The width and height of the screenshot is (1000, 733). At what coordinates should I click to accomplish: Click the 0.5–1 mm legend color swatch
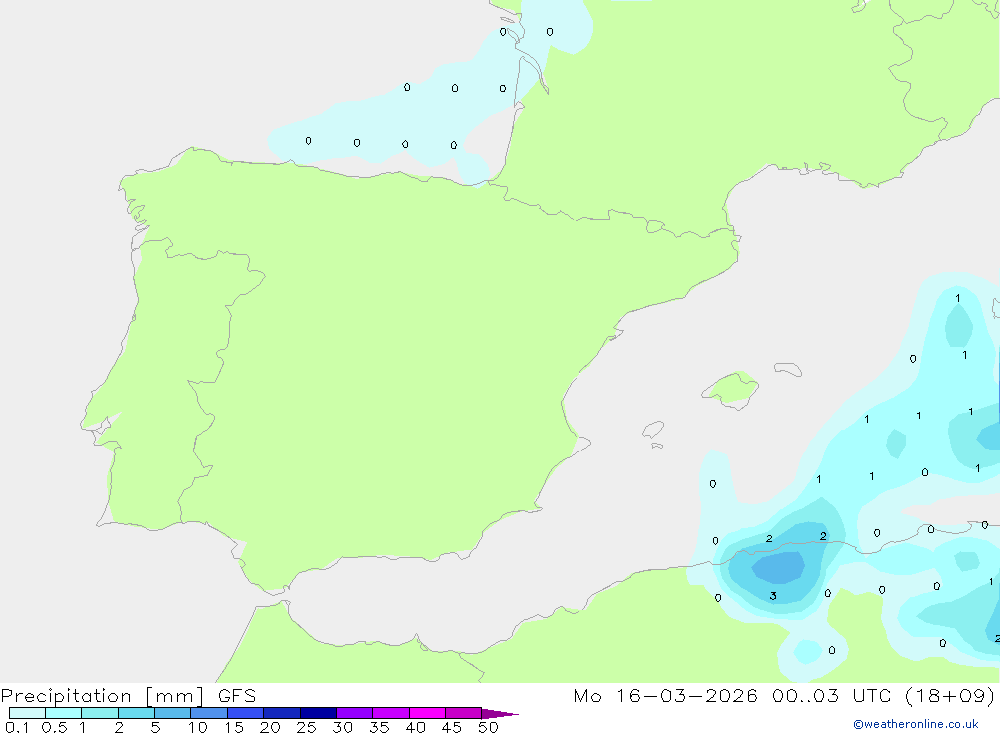pyautogui.click(x=64, y=713)
